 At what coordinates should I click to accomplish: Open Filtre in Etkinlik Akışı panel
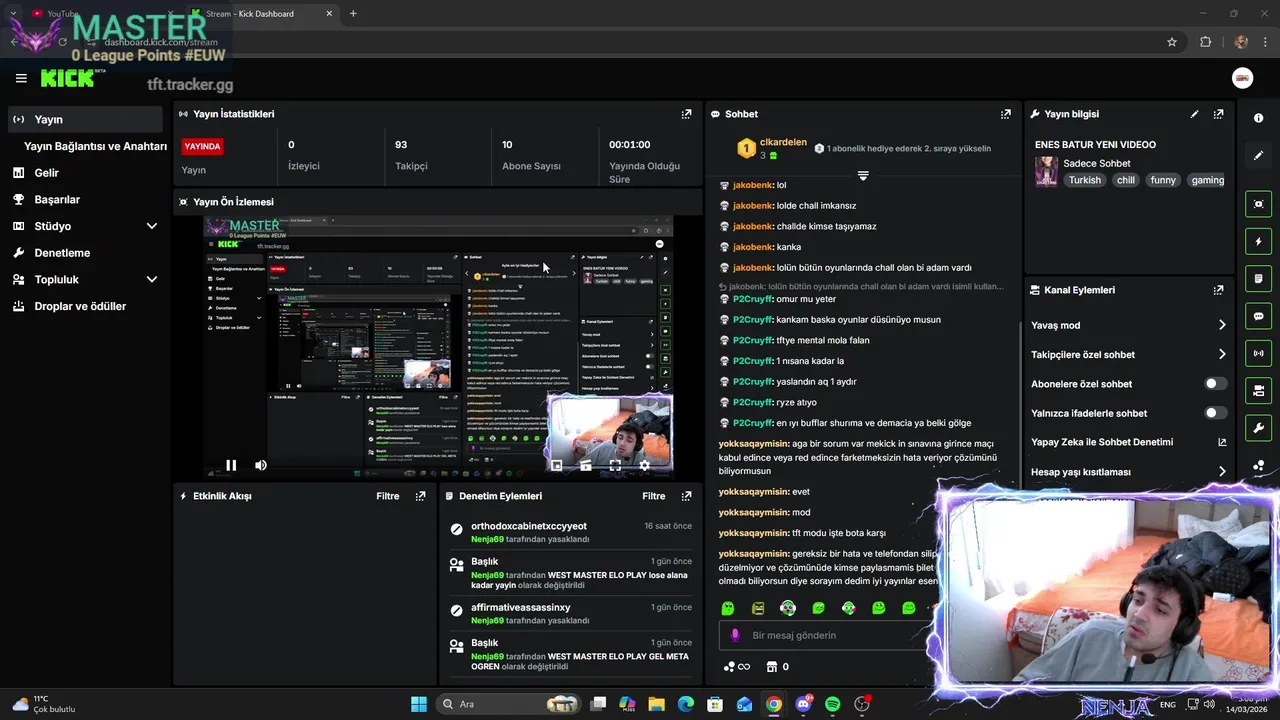click(x=387, y=496)
